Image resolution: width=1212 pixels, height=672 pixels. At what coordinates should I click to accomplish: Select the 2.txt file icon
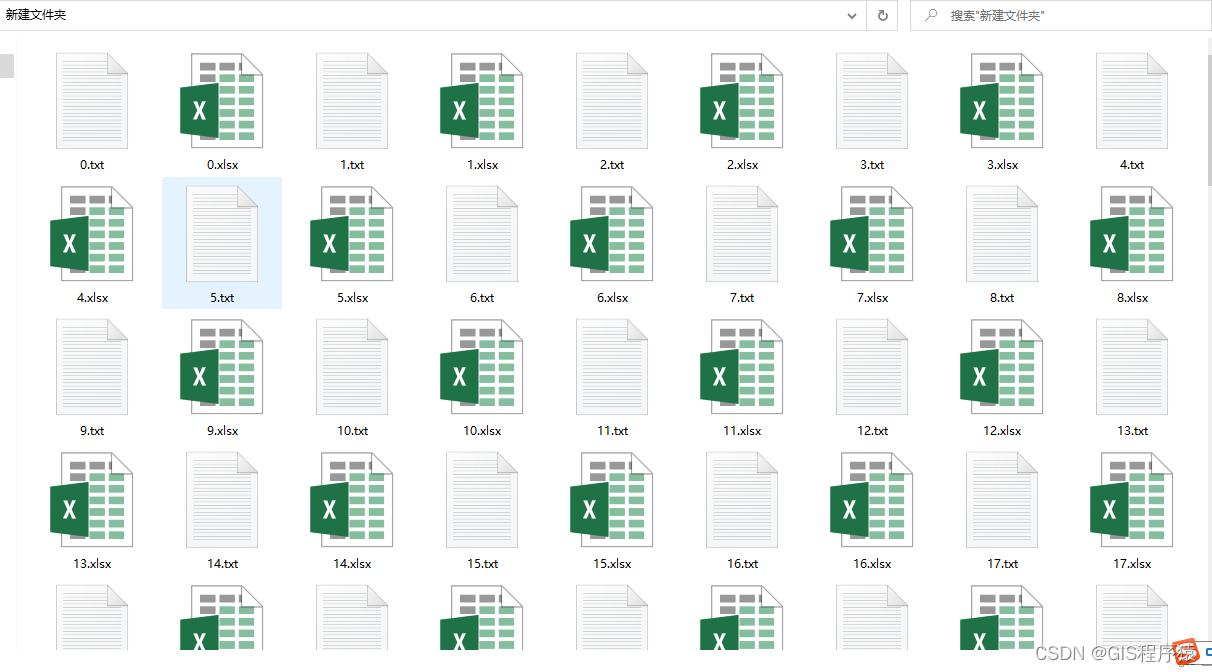point(612,101)
